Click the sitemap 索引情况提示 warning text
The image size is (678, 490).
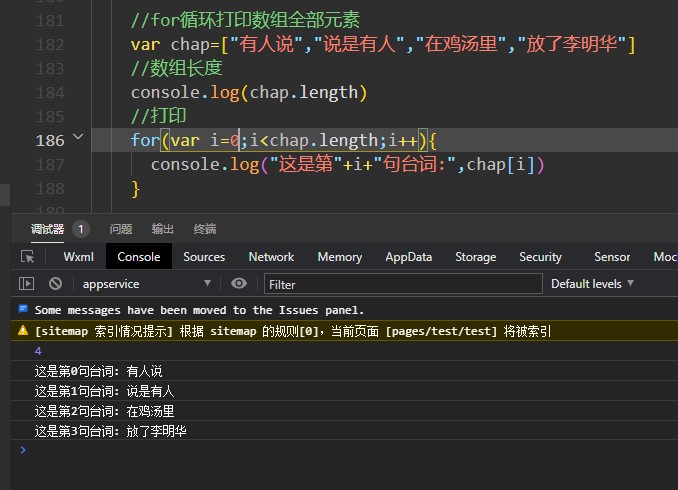pos(293,331)
